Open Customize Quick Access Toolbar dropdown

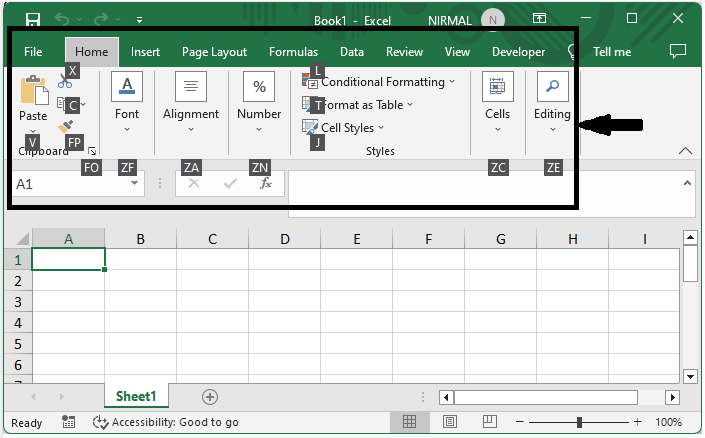(139, 20)
